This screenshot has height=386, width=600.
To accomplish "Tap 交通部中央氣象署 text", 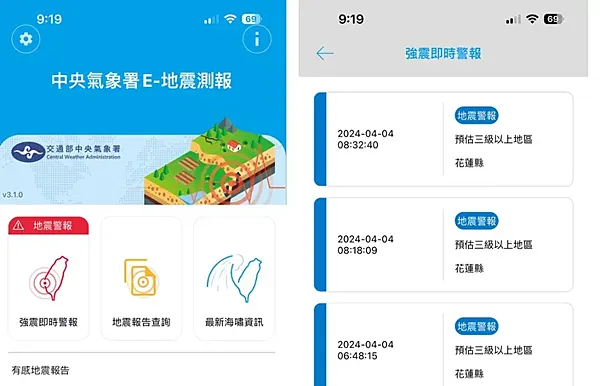I will pos(83,148).
